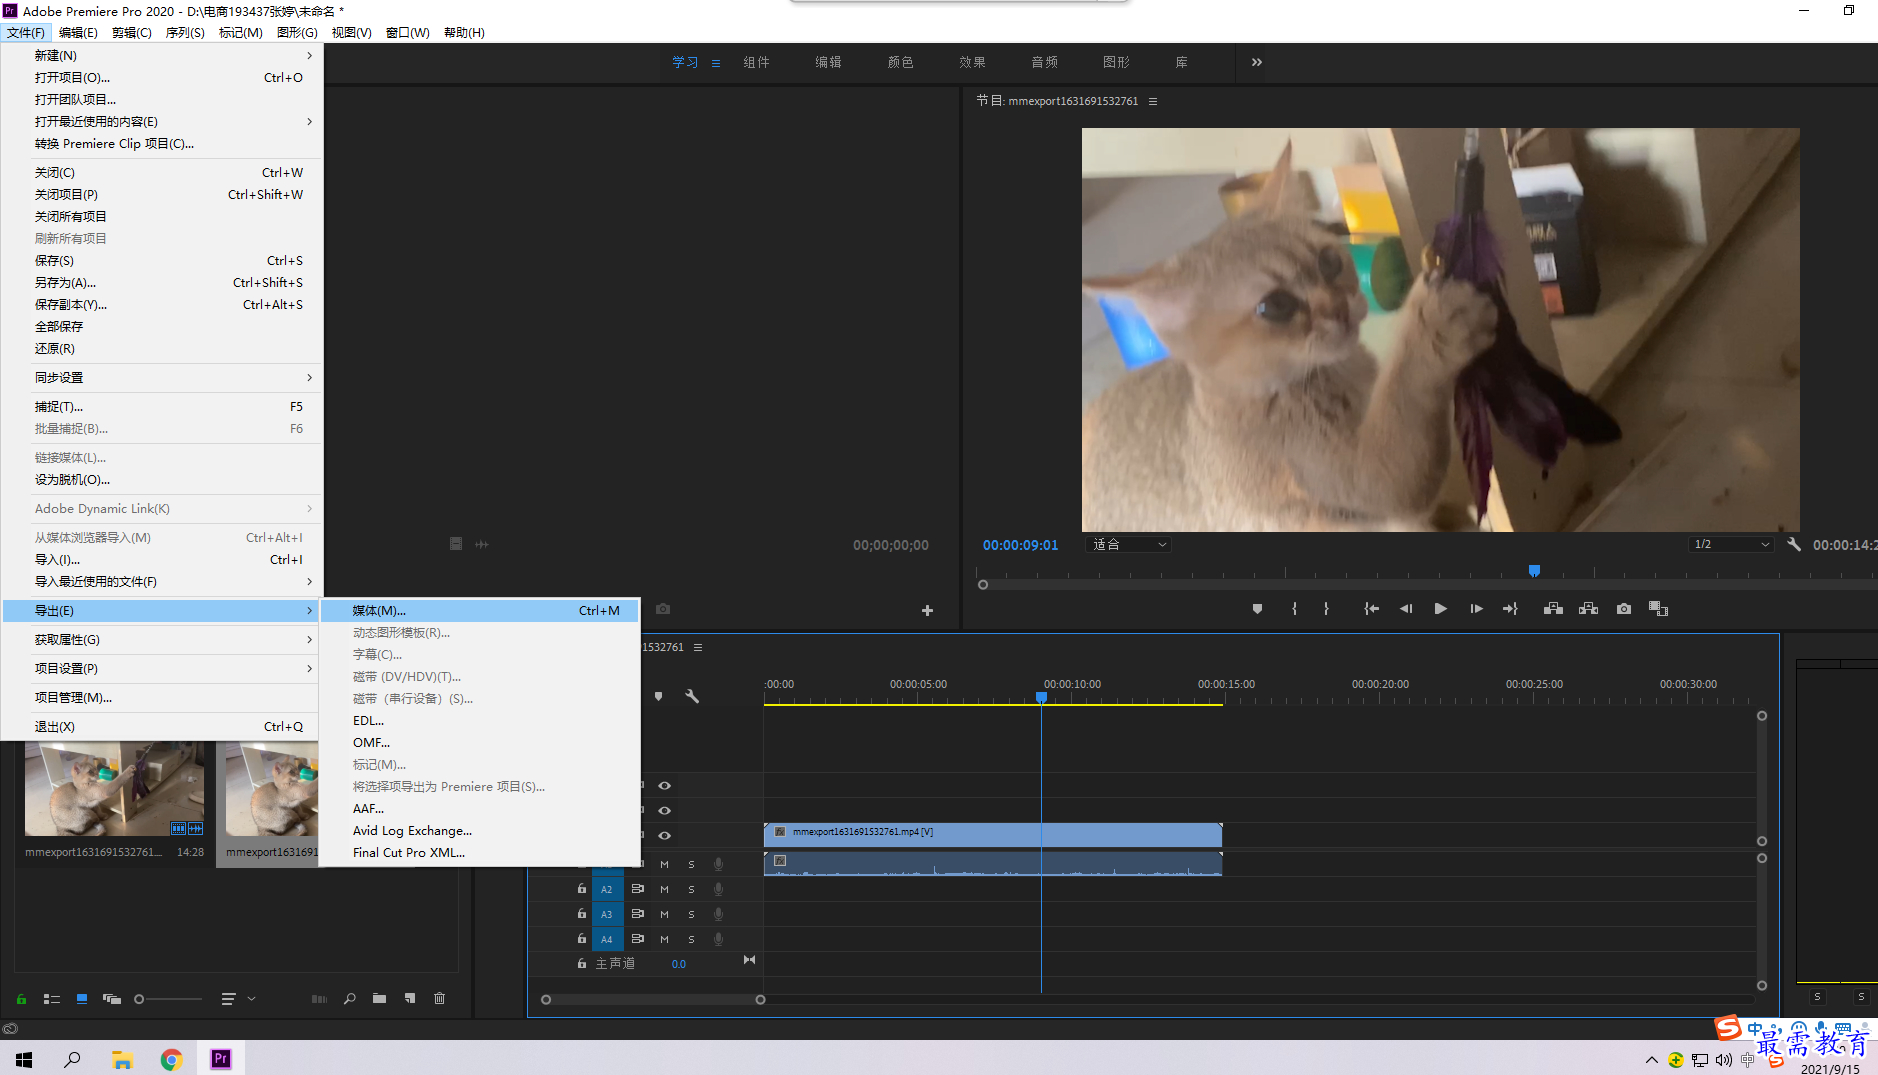Click the Find search icon in project panel

(350, 999)
